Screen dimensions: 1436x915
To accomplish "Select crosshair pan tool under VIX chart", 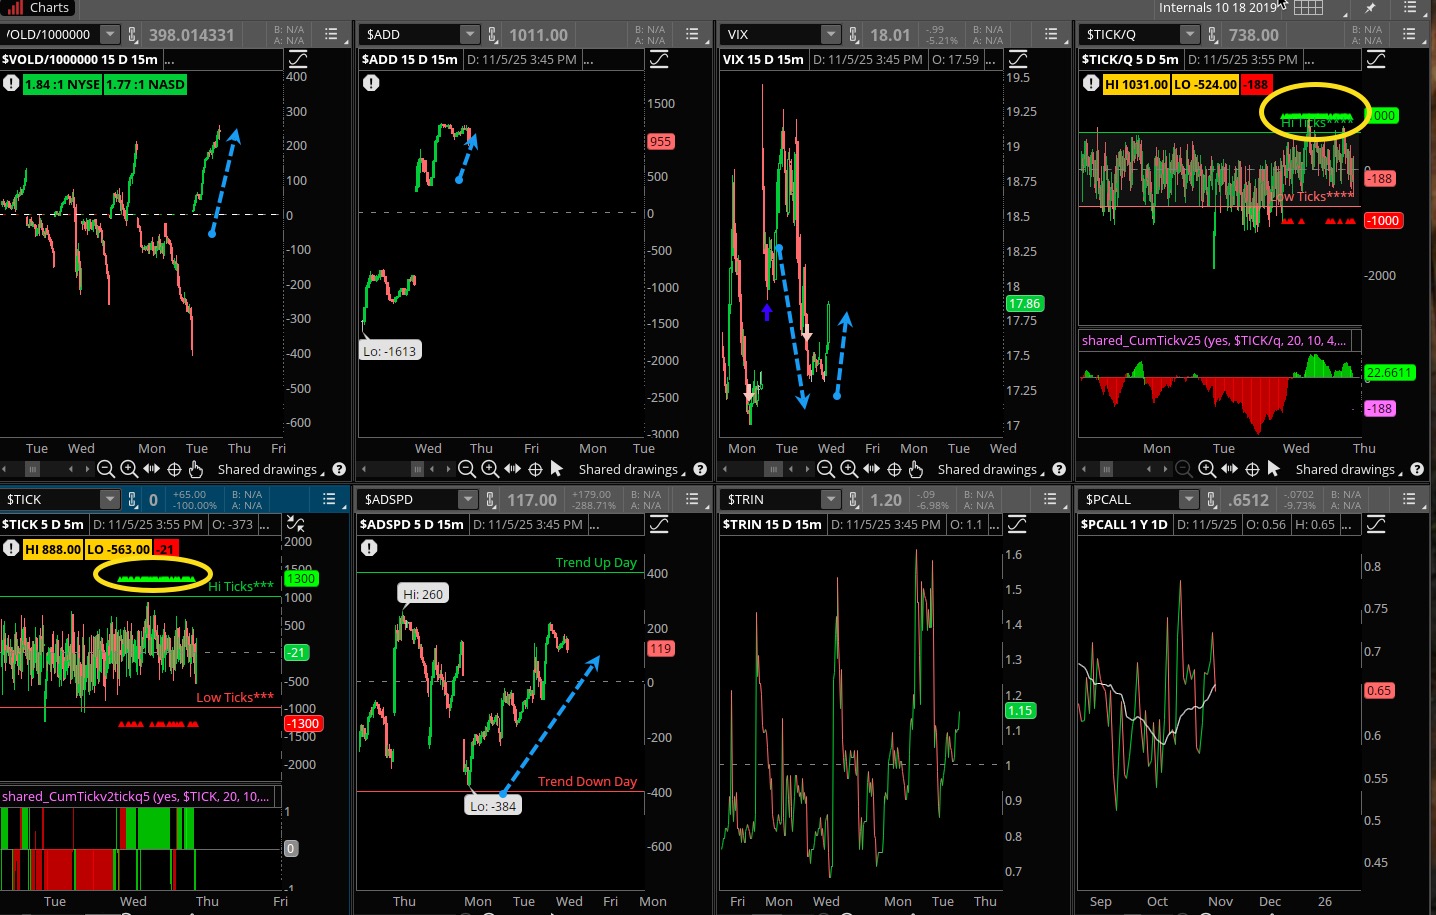I will [894, 469].
